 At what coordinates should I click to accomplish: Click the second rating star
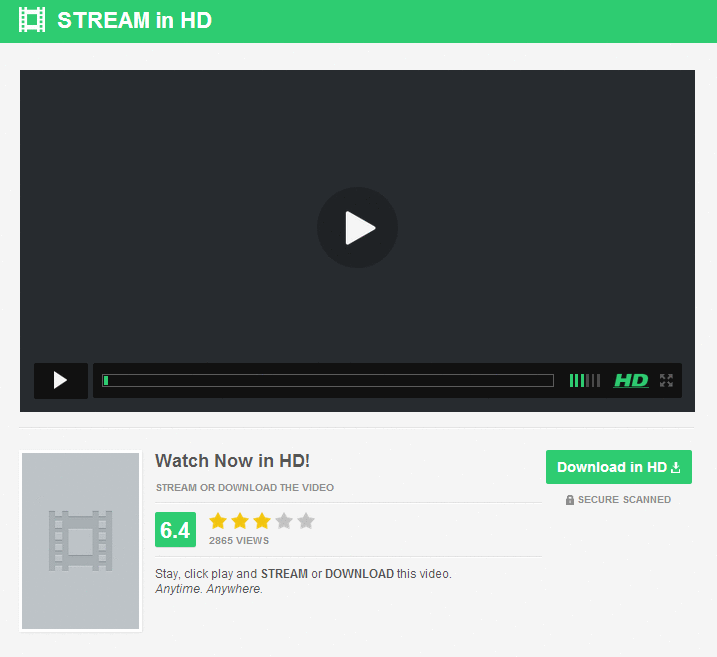240,521
